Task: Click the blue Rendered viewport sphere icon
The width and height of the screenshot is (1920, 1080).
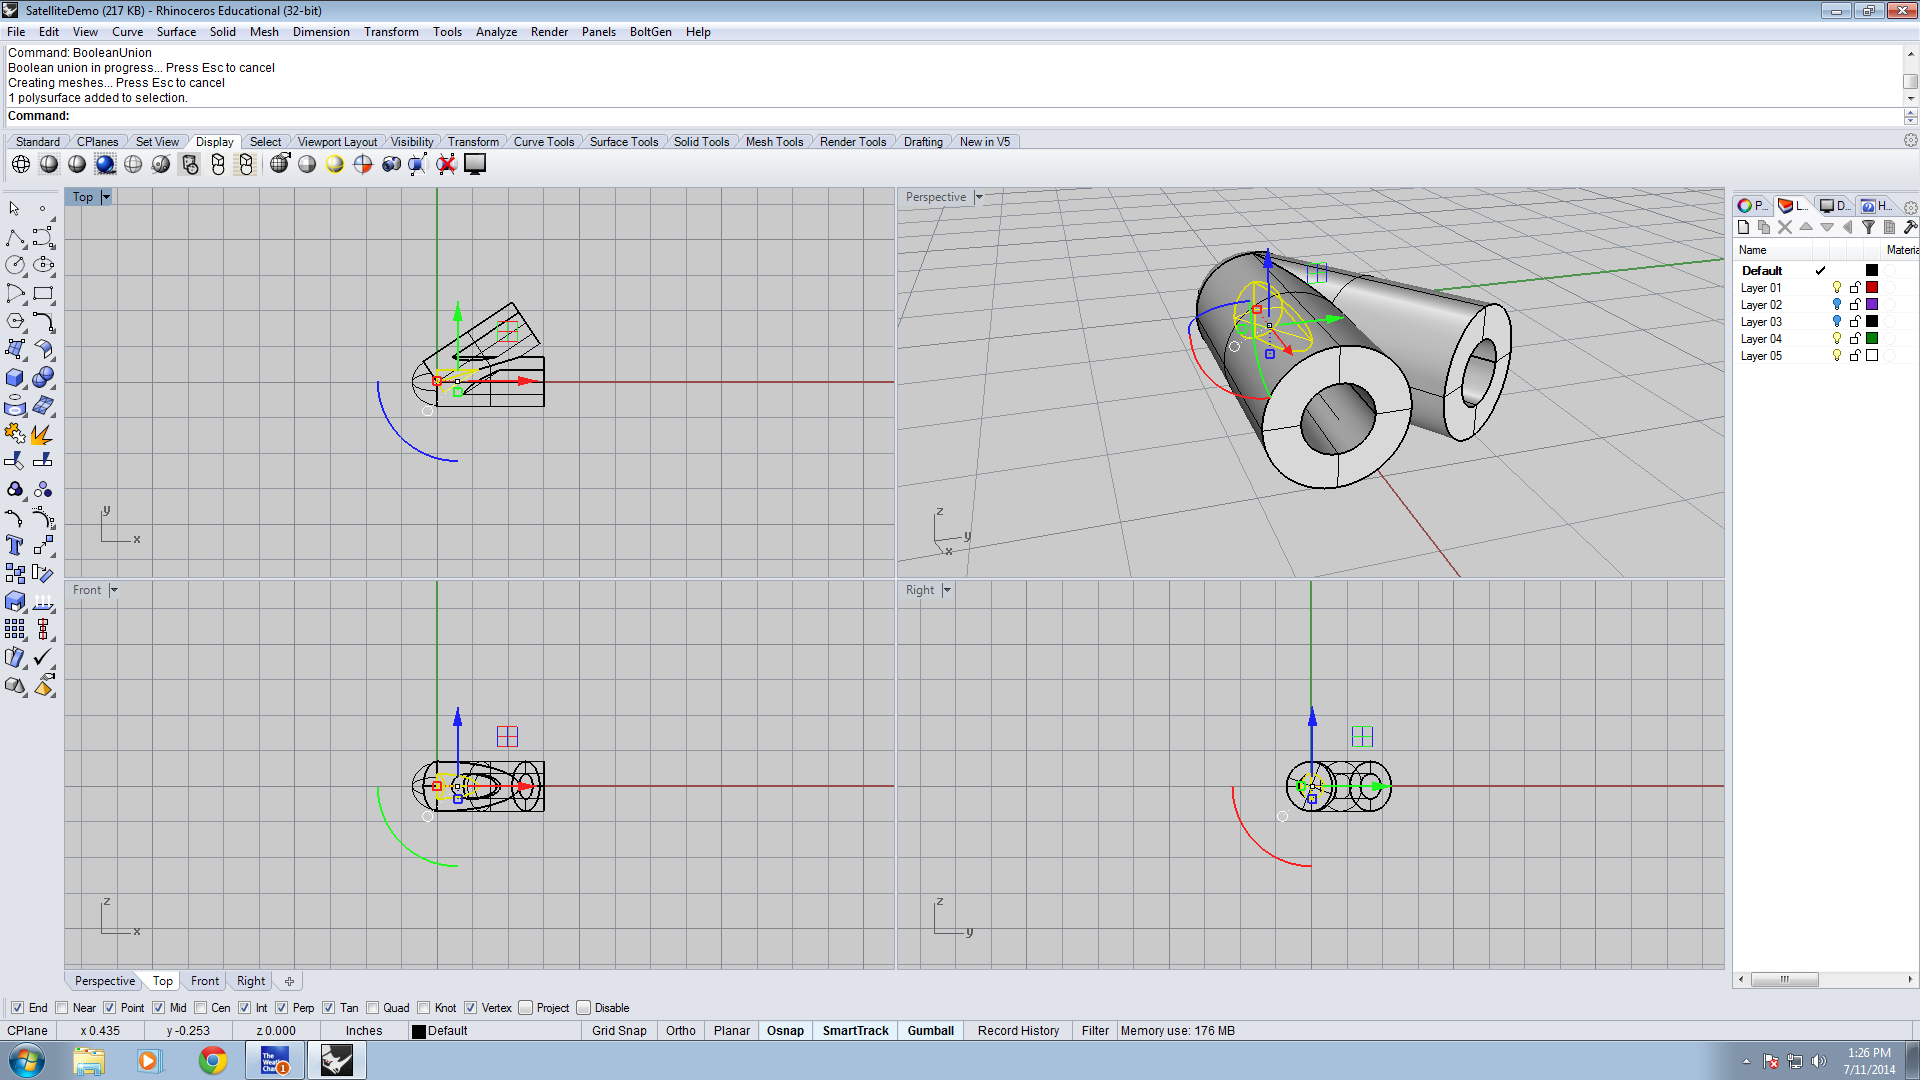Action: point(105,164)
